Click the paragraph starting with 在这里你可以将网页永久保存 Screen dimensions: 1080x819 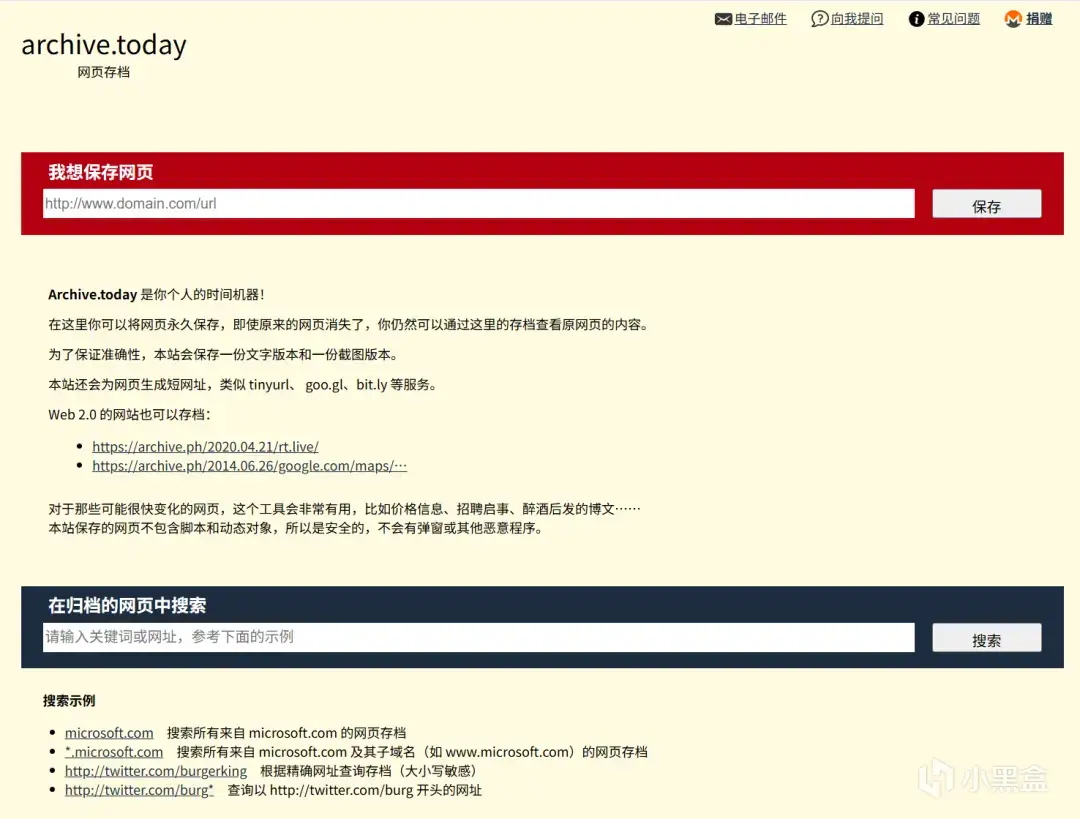click(349, 325)
